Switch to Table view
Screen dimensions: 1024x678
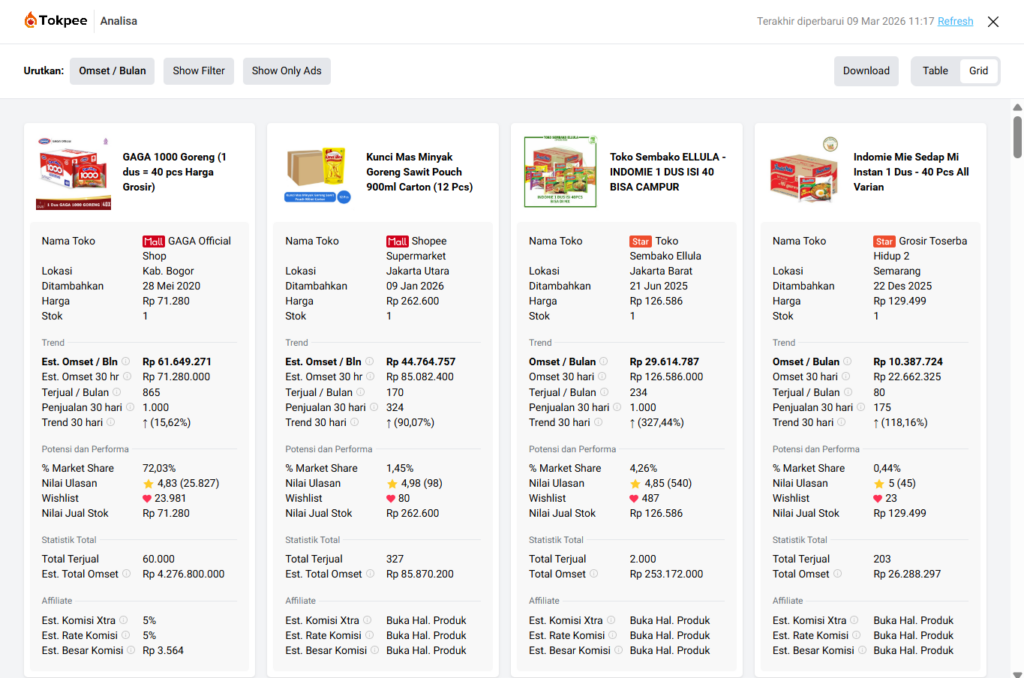click(x=935, y=71)
